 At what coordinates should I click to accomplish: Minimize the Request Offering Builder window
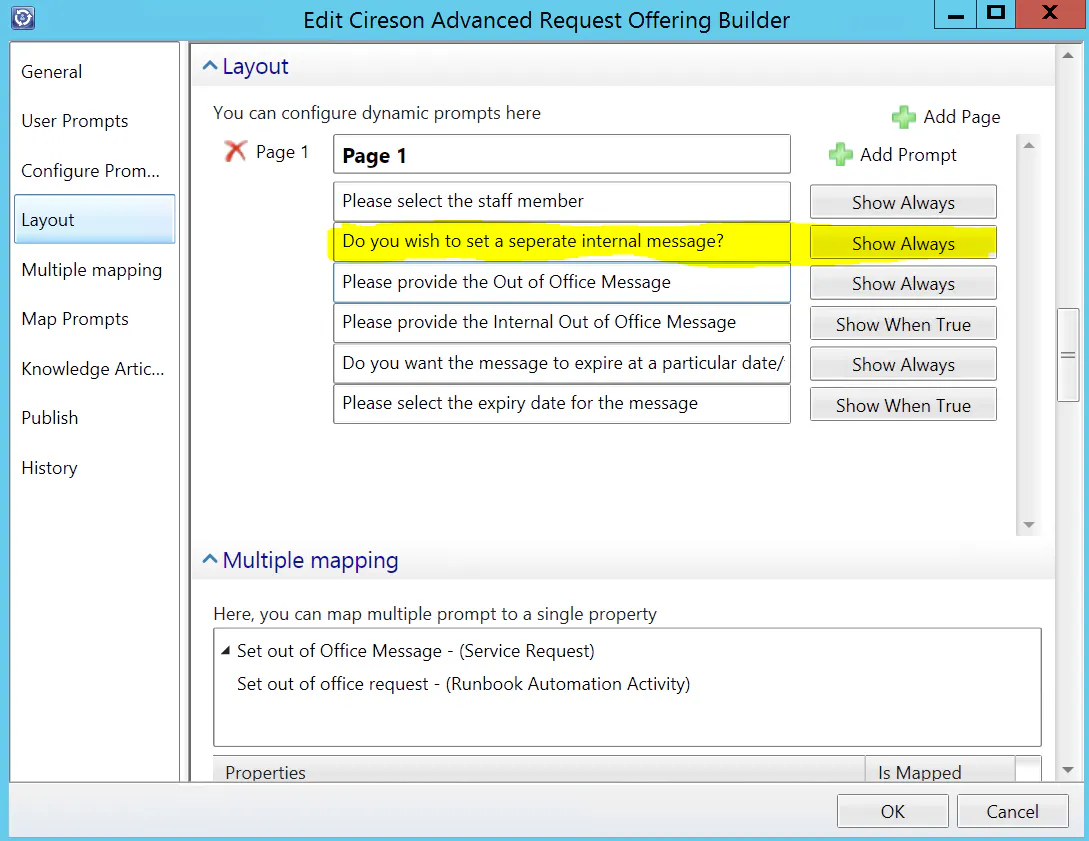coord(956,14)
